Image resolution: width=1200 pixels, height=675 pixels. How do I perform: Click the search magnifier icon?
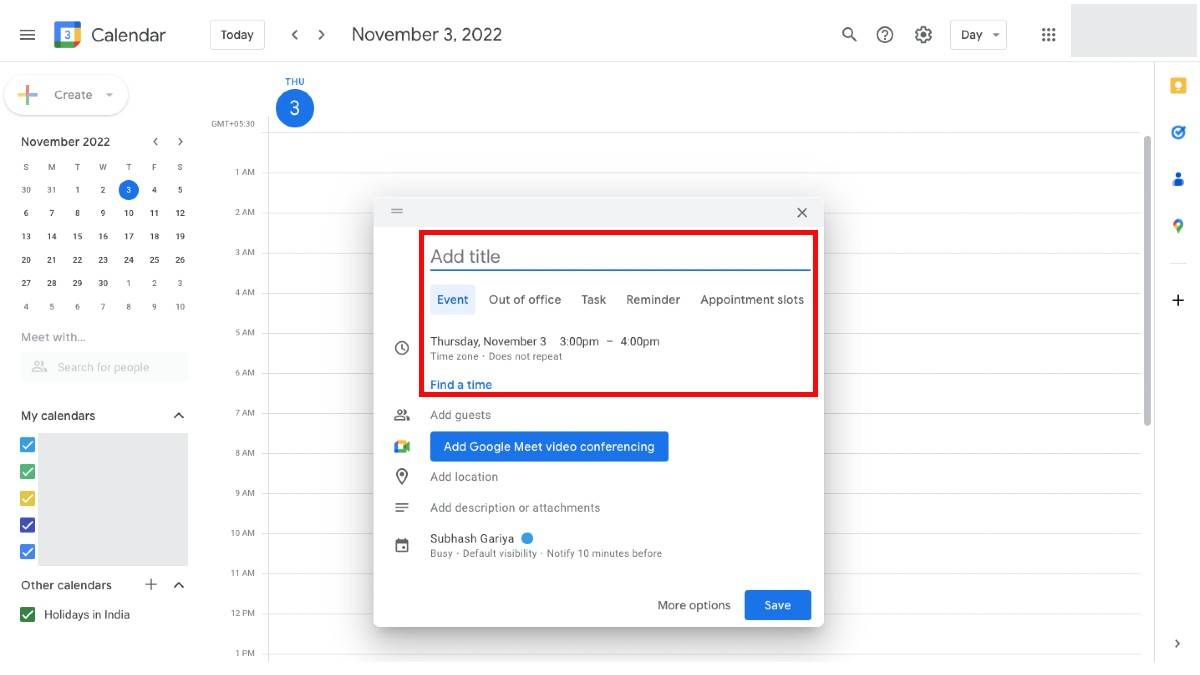(x=849, y=35)
